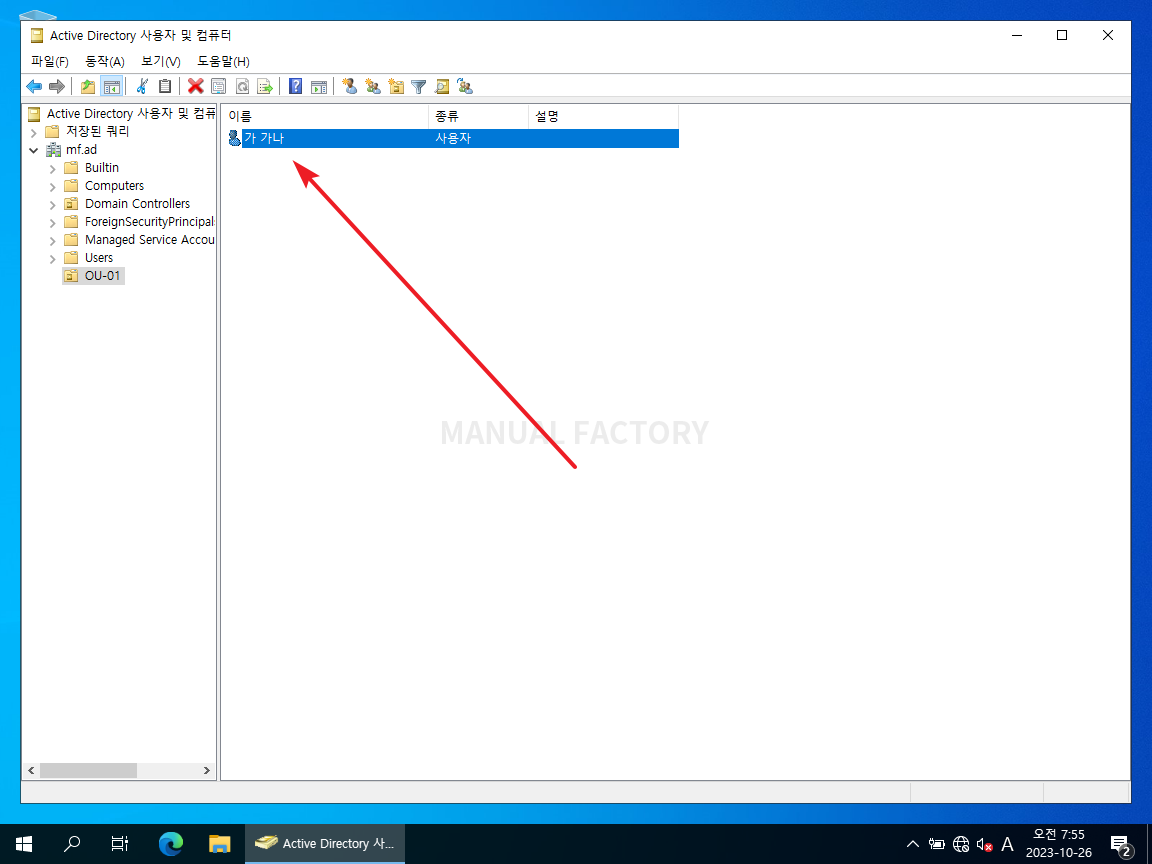Collapse the mf.ad domain node
This screenshot has width=1152, height=864.
pyautogui.click(x=34, y=150)
